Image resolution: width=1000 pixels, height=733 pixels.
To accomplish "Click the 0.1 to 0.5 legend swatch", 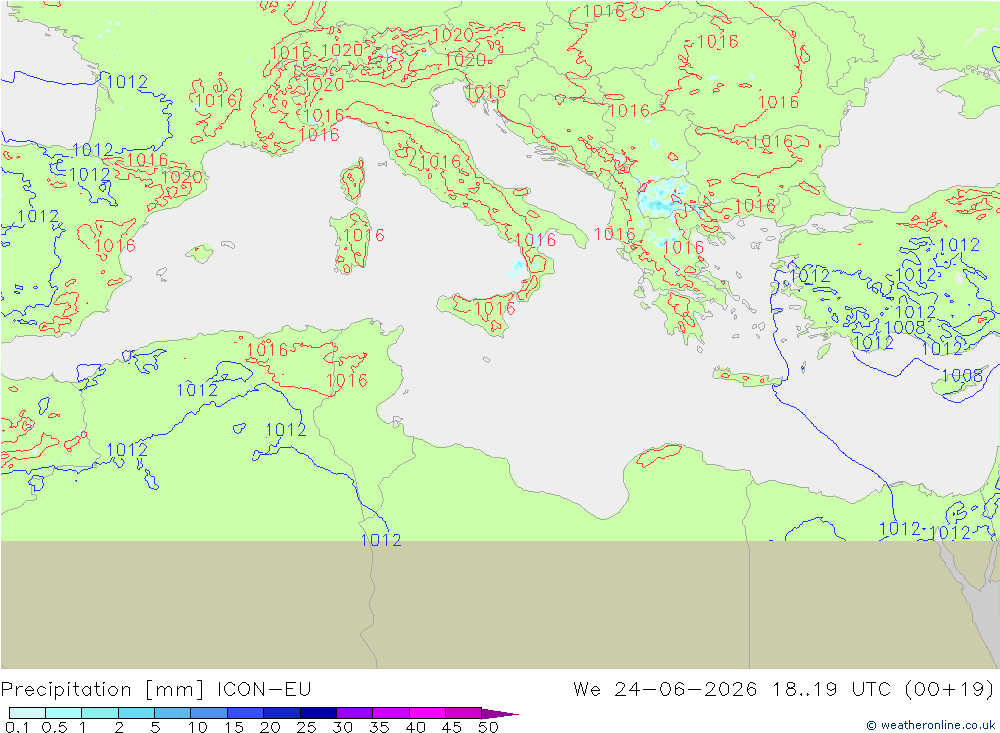I will (27, 713).
